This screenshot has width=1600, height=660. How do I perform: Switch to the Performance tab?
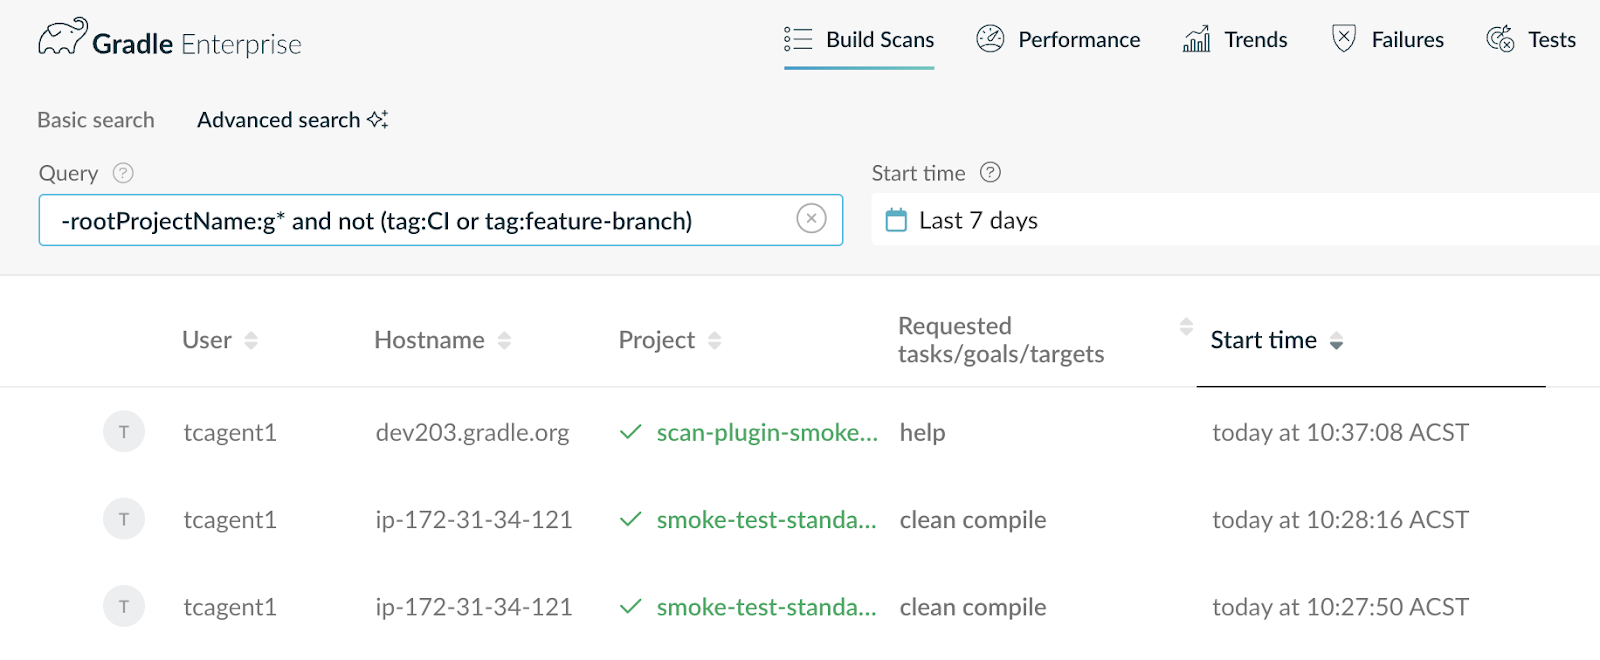[x=1058, y=40]
